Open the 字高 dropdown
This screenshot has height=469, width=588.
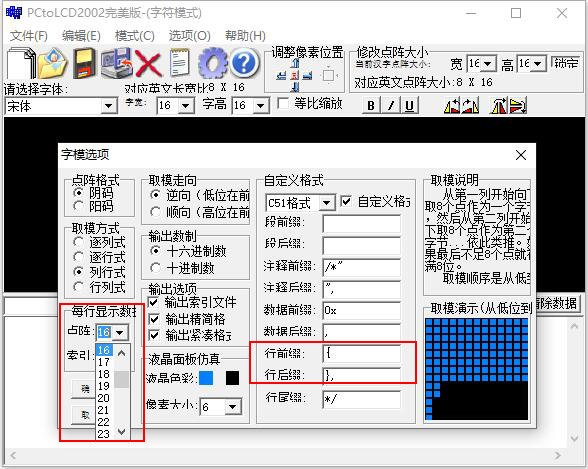pos(260,105)
